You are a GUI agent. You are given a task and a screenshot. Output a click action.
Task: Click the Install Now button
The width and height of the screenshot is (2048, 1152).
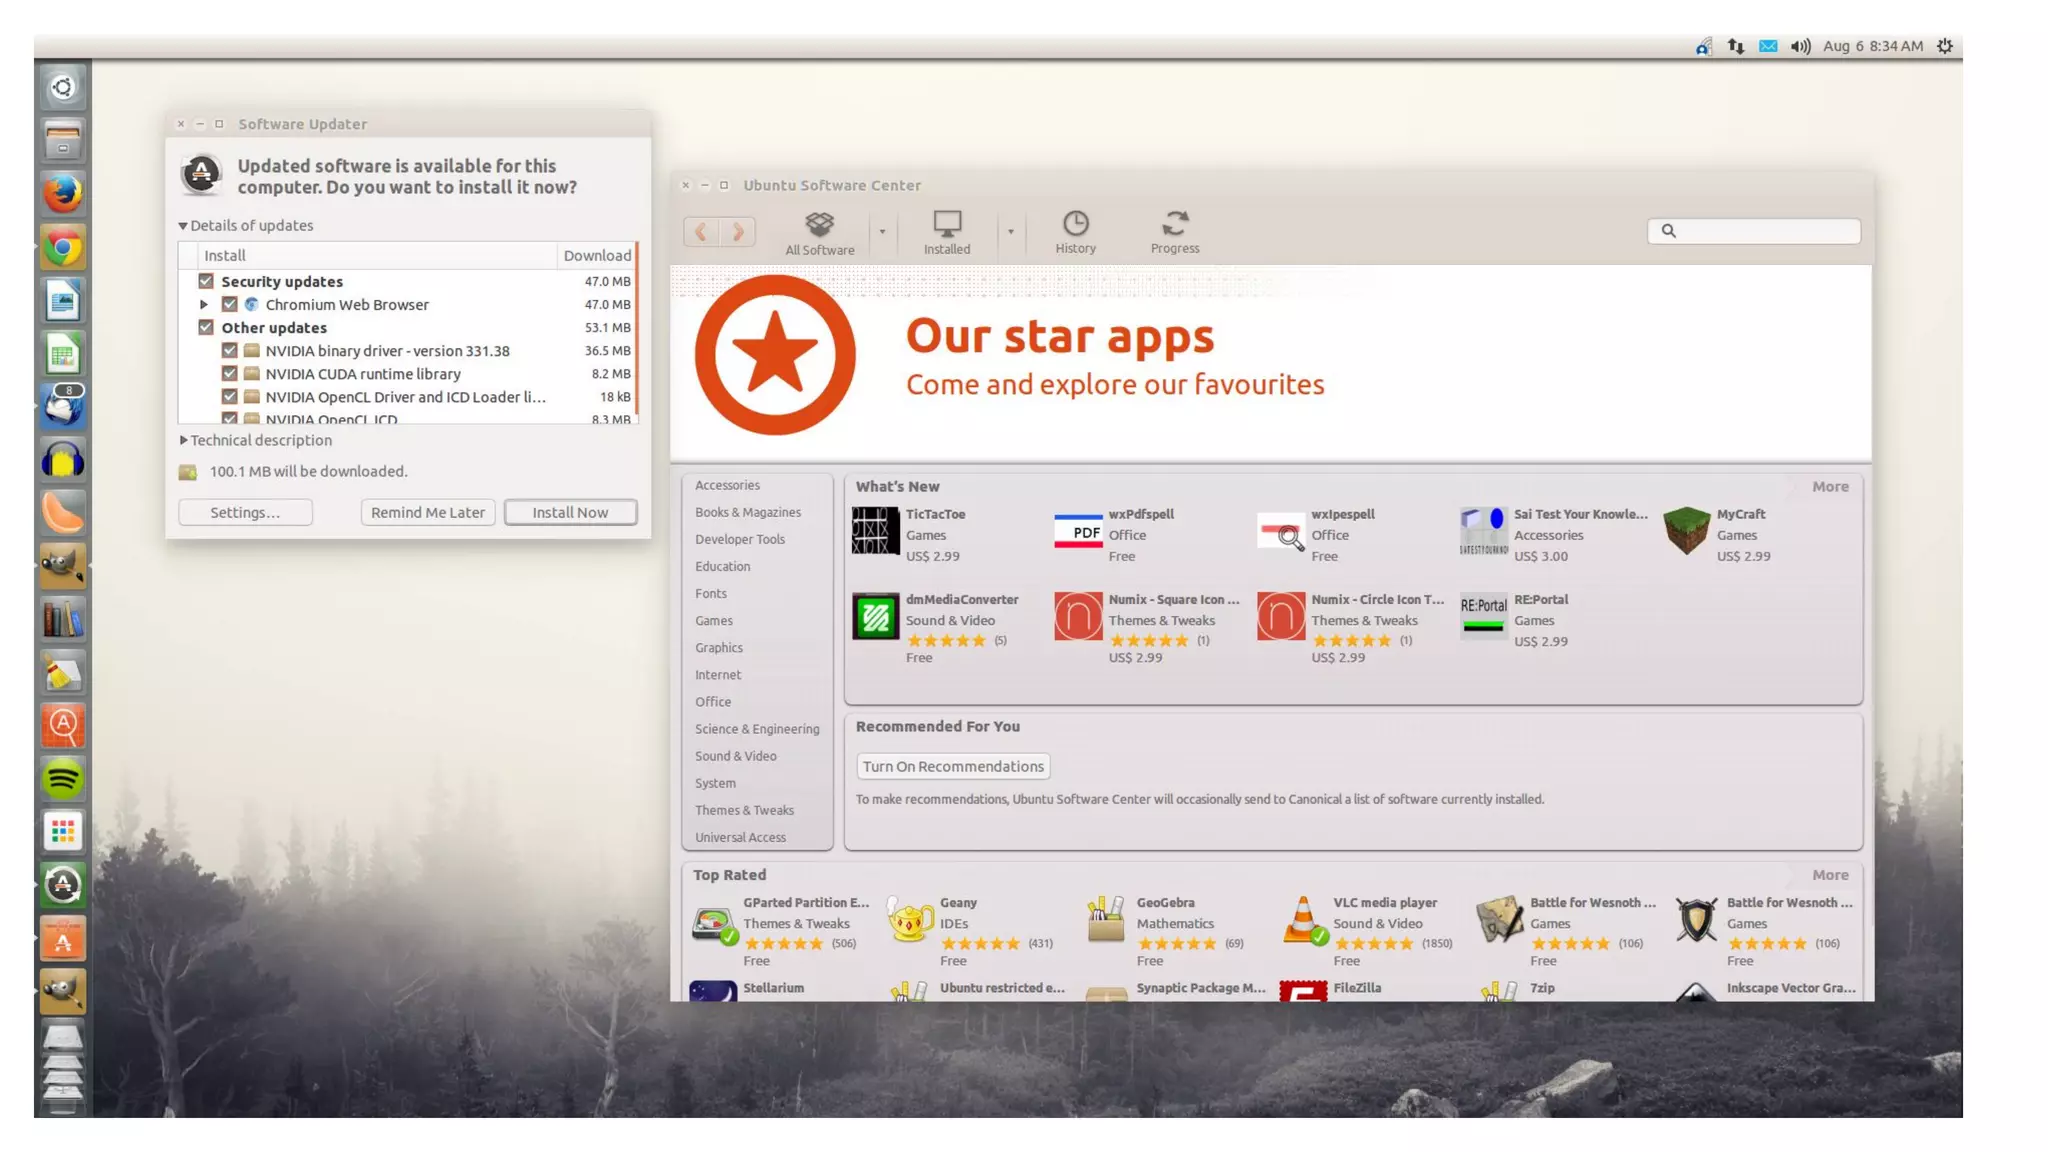[x=570, y=512]
